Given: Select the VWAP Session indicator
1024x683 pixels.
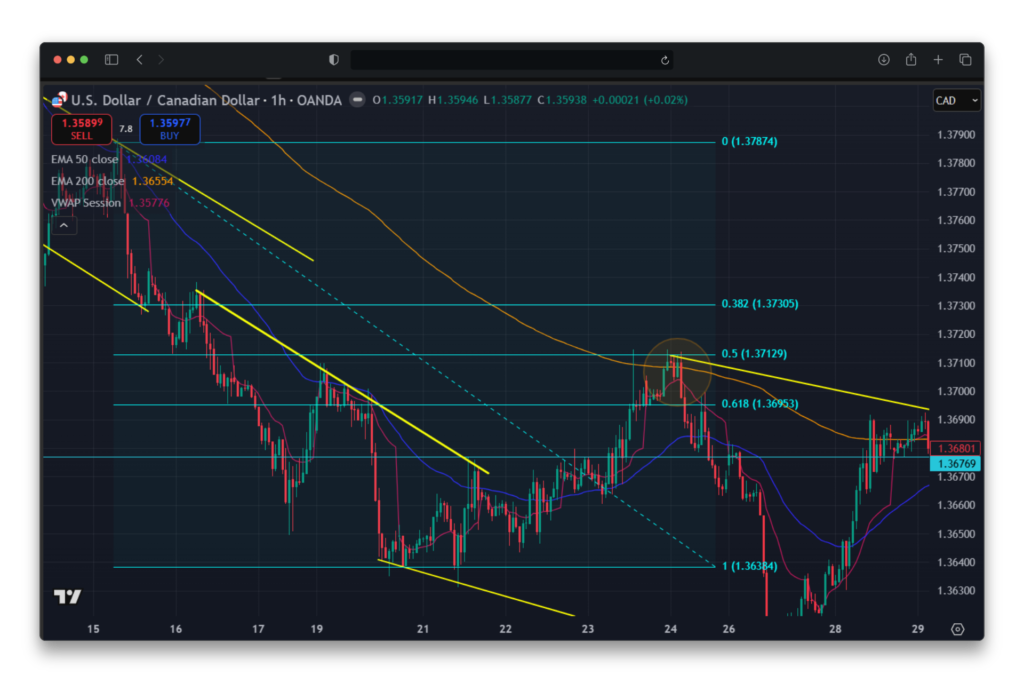Looking at the screenshot, I should (86, 203).
